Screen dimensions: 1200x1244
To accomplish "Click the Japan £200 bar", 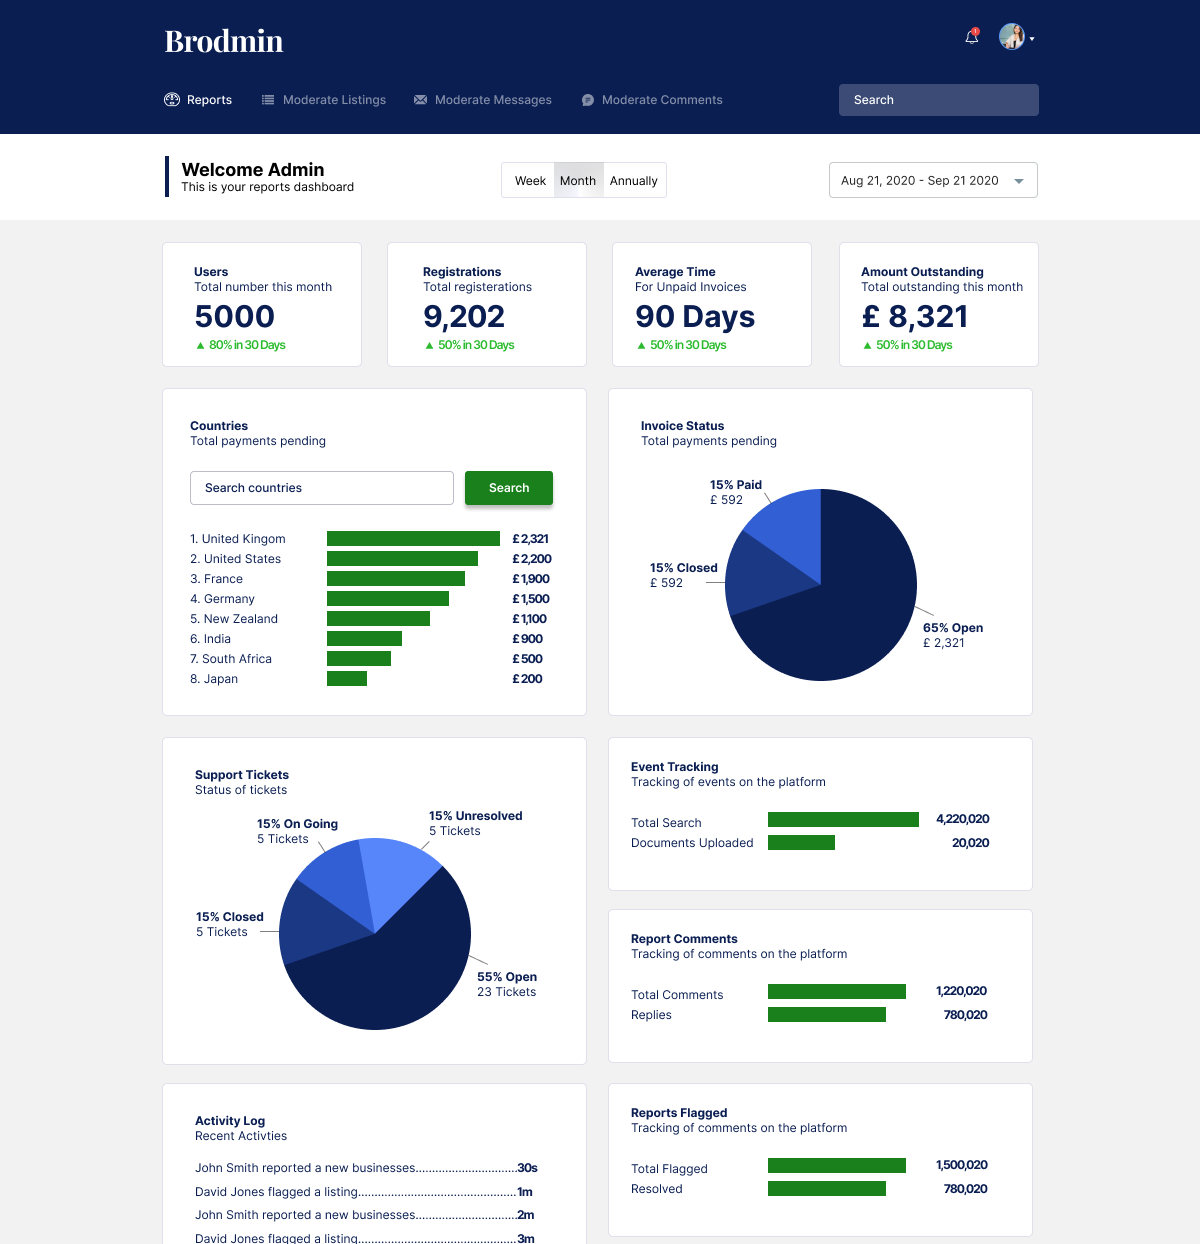I will click(347, 679).
